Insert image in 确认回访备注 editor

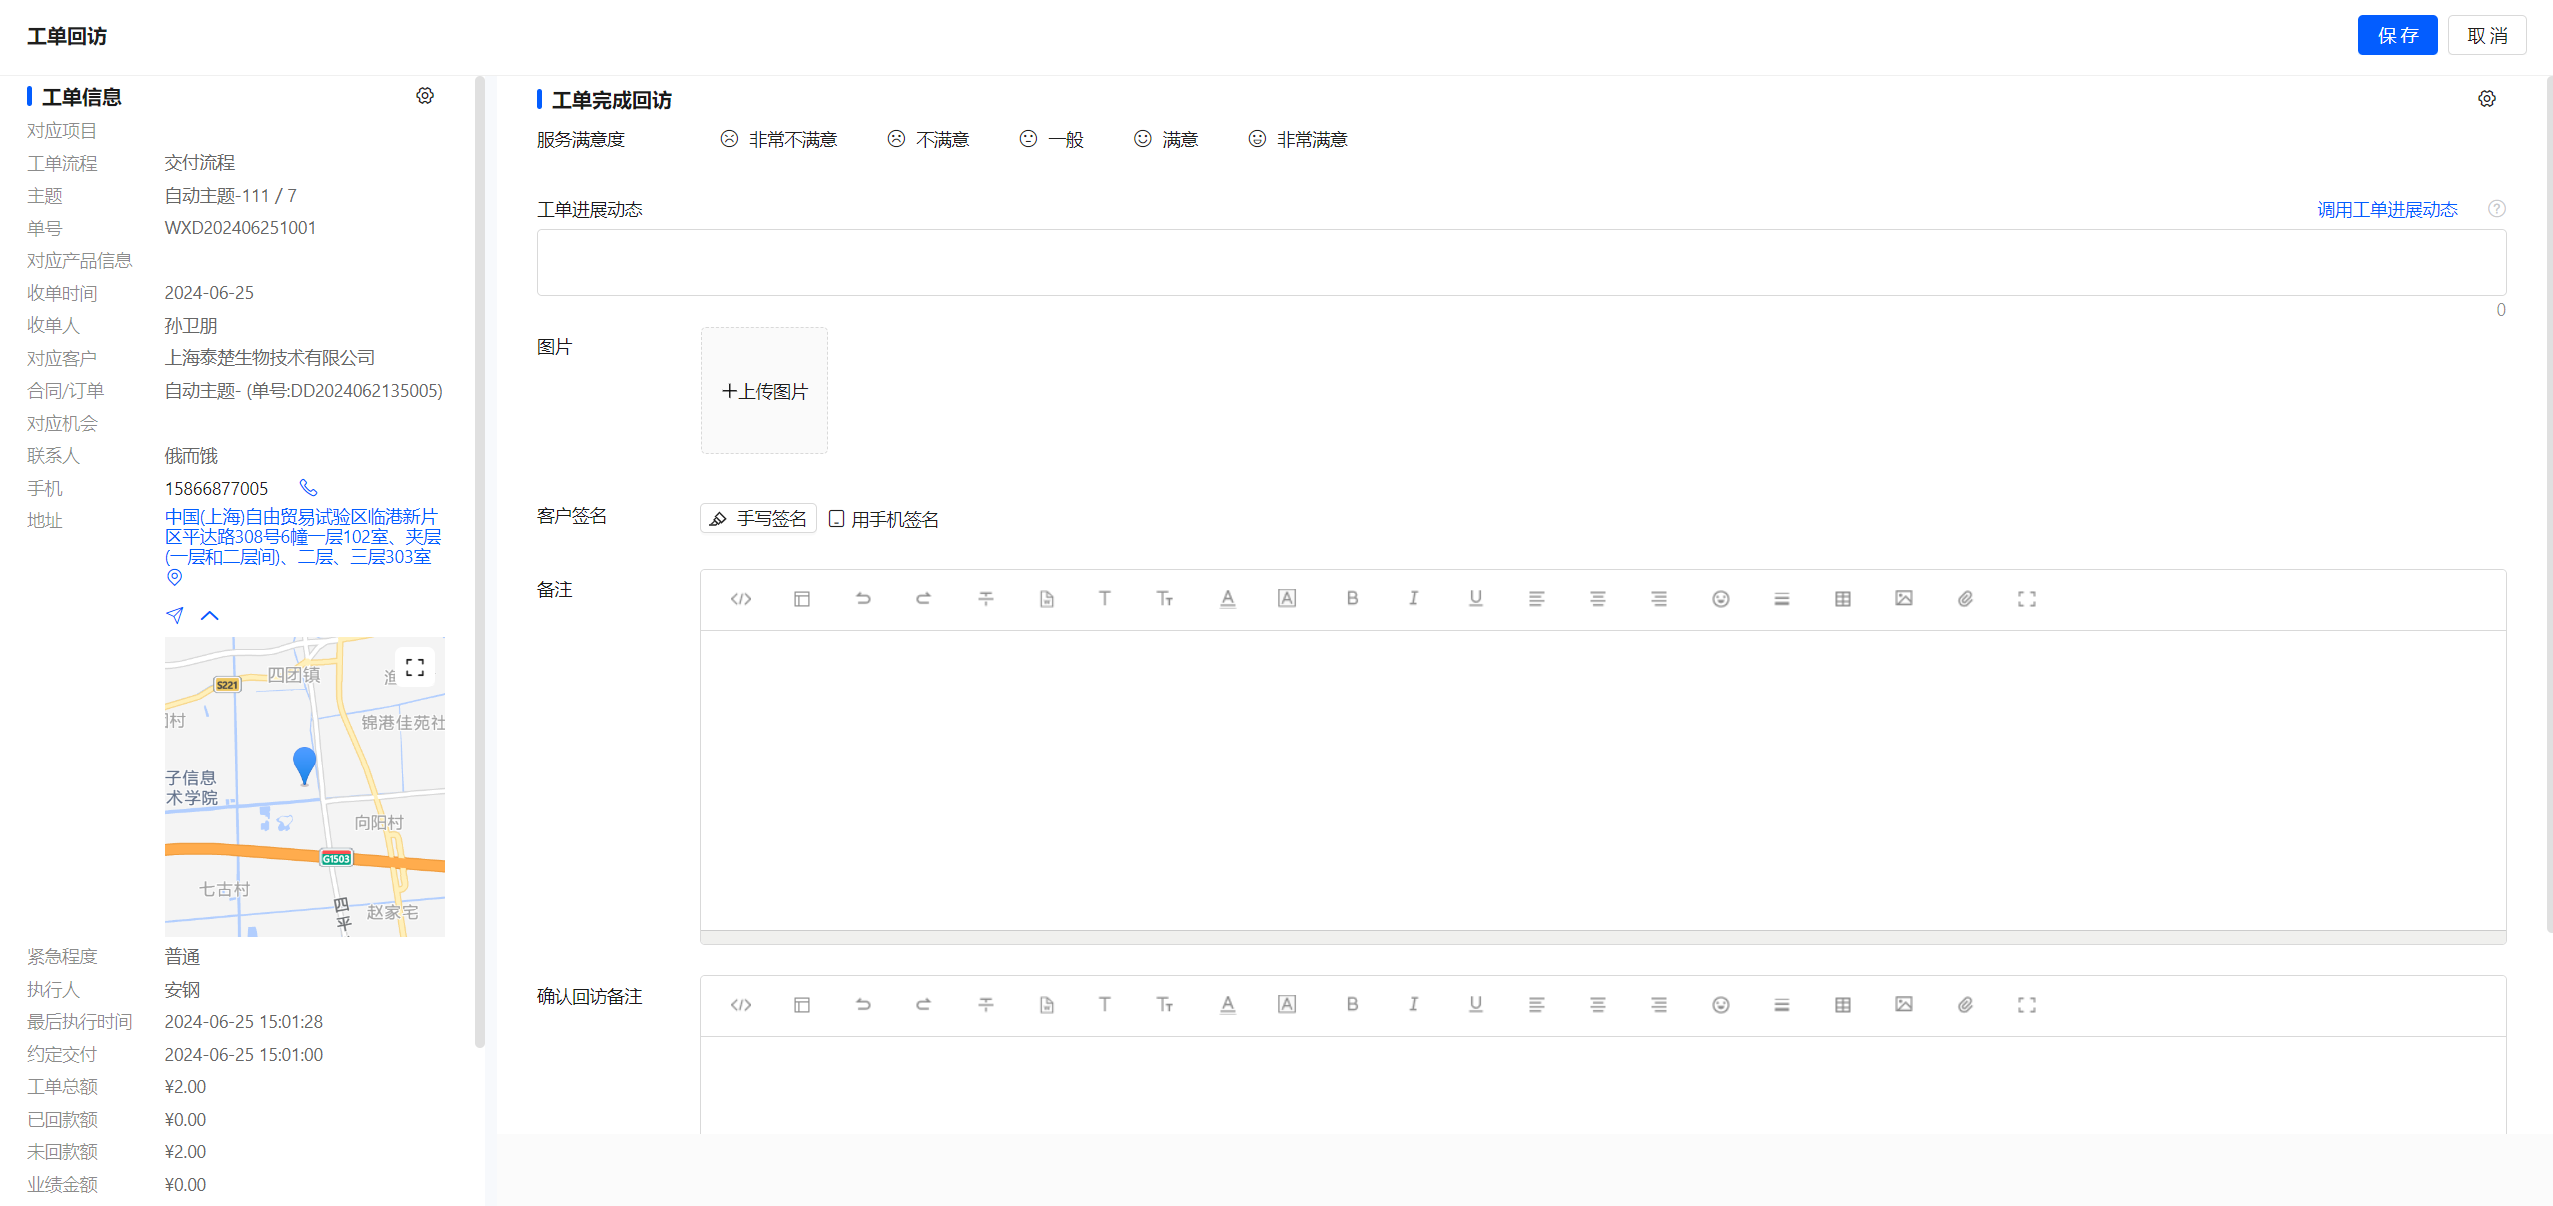(x=1903, y=1005)
